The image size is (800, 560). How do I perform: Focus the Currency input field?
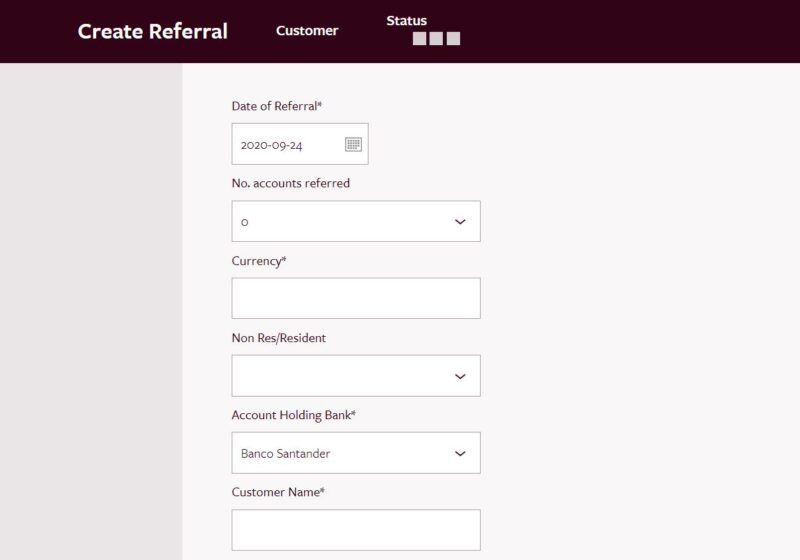coord(356,298)
